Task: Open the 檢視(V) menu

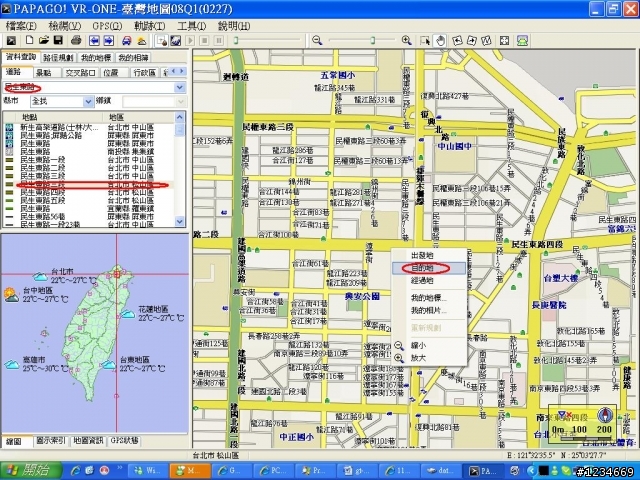Action: point(64,26)
